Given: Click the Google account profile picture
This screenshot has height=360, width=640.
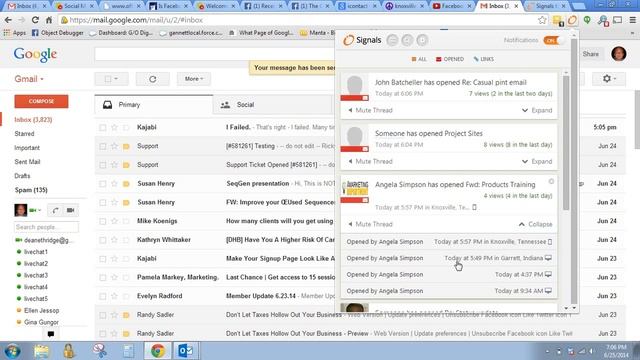Looking at the screenshot, I should coord(619,53).
